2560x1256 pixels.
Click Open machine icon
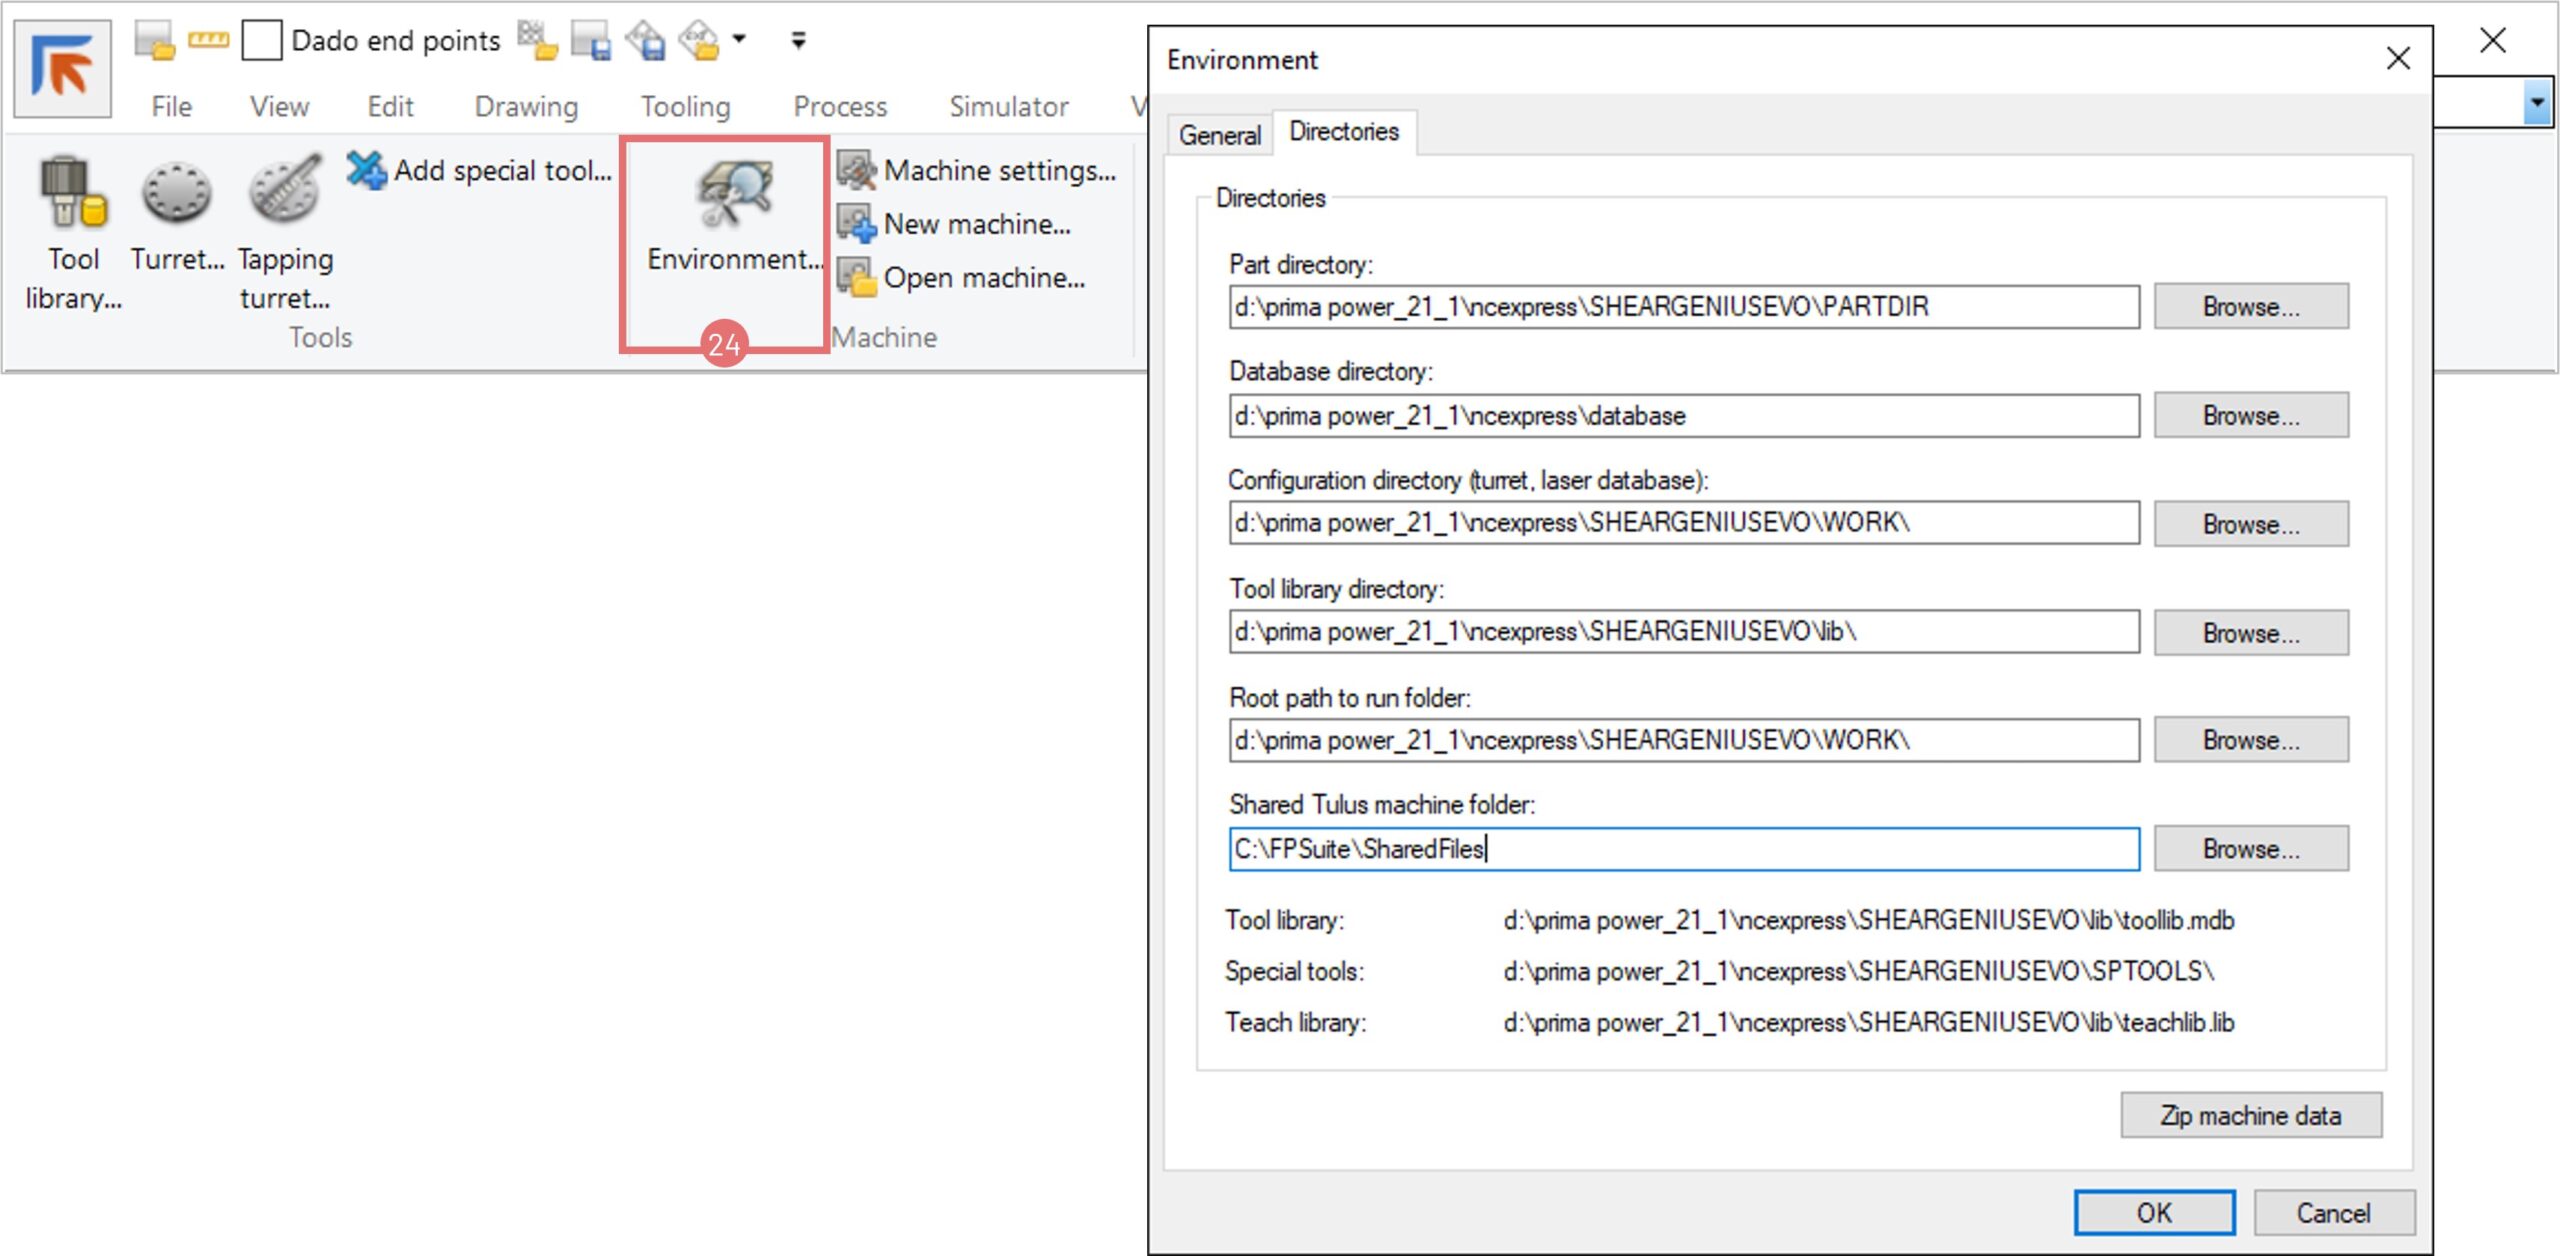point(857,278)
